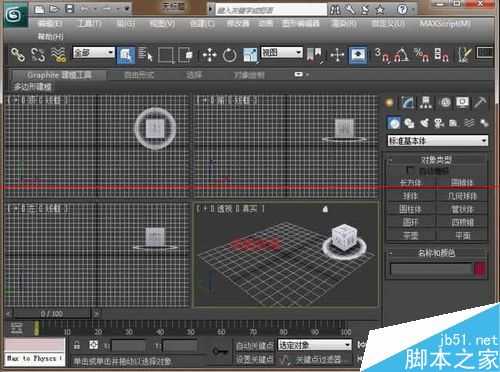Toggle Spinner Snap
Viewport: 500px width, 372px height.
pyautogui.click(x=441, y=55)
